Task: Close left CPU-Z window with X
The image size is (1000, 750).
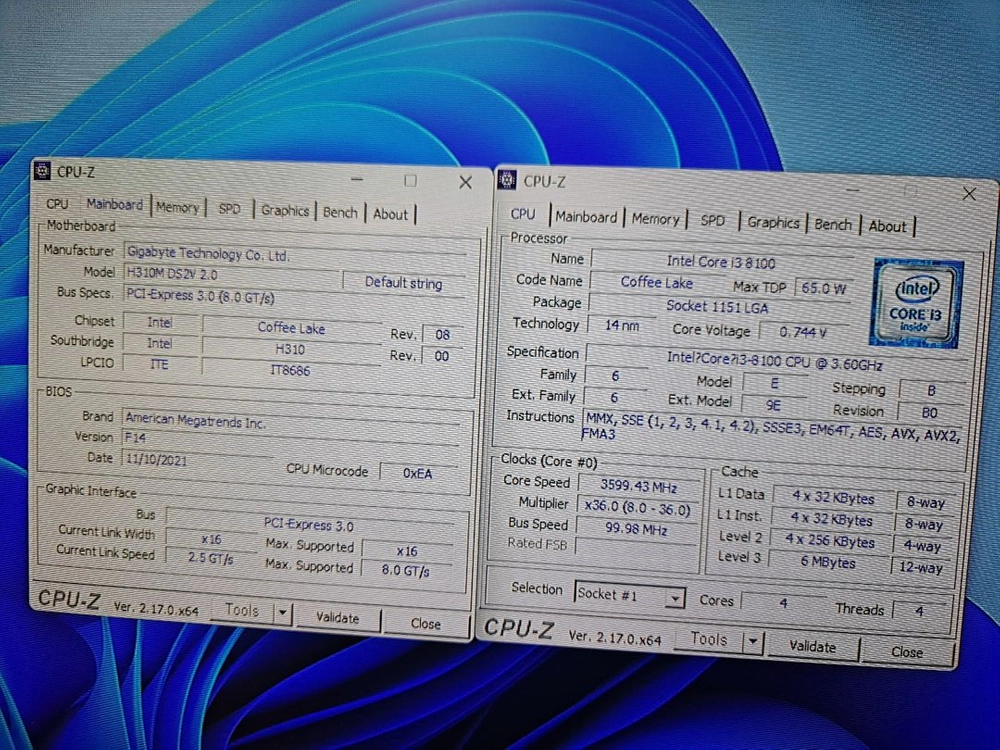Action: tap(466, 182)
